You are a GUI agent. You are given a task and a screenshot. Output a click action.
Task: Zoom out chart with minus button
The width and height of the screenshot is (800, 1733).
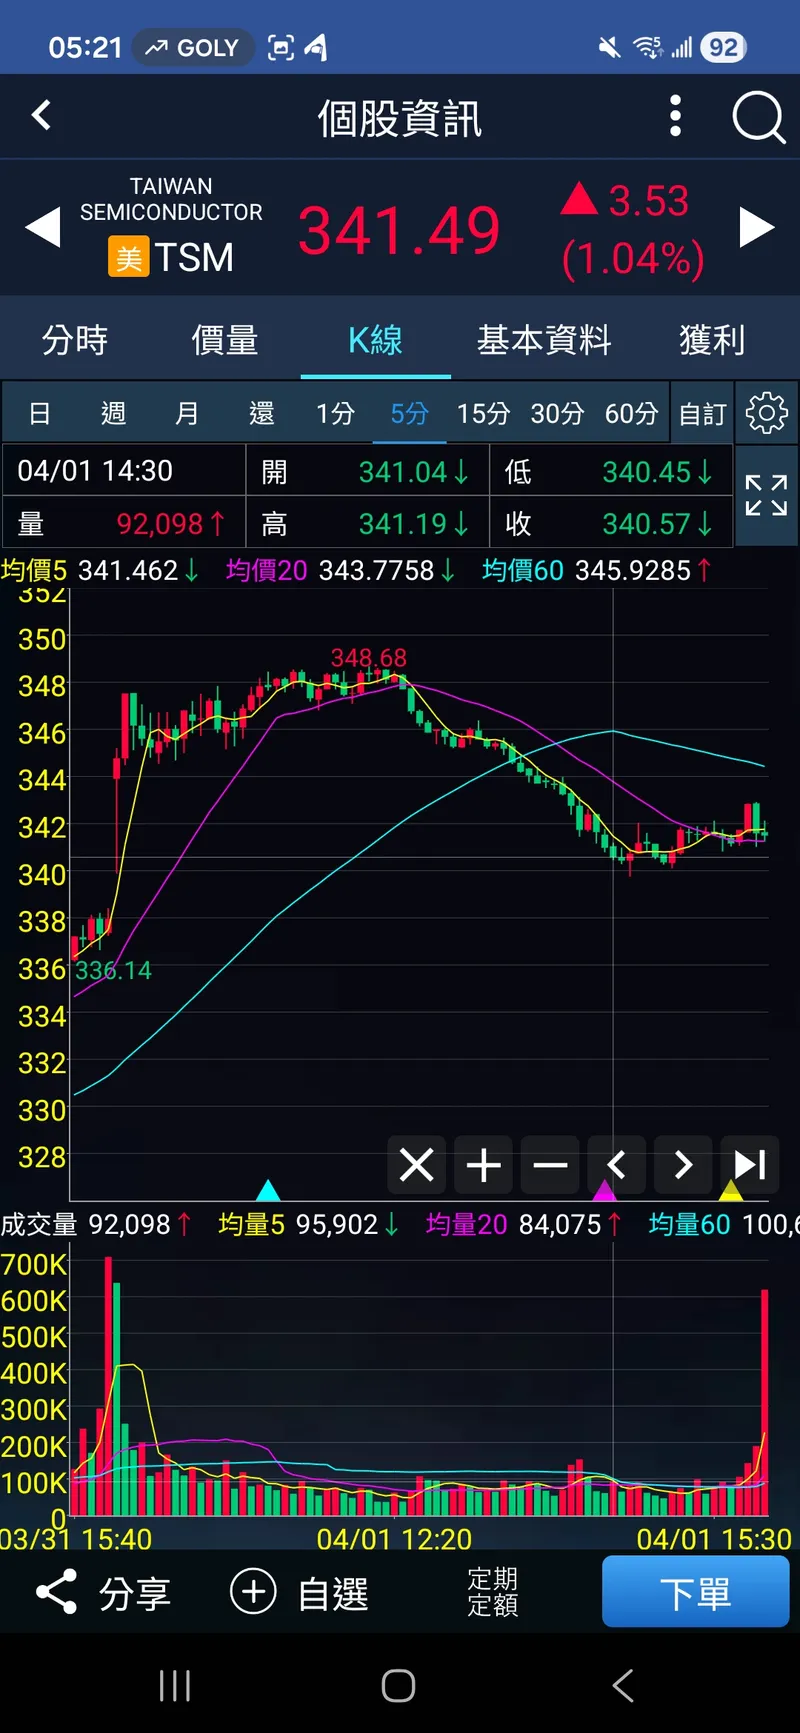(x=550, y=1165)
